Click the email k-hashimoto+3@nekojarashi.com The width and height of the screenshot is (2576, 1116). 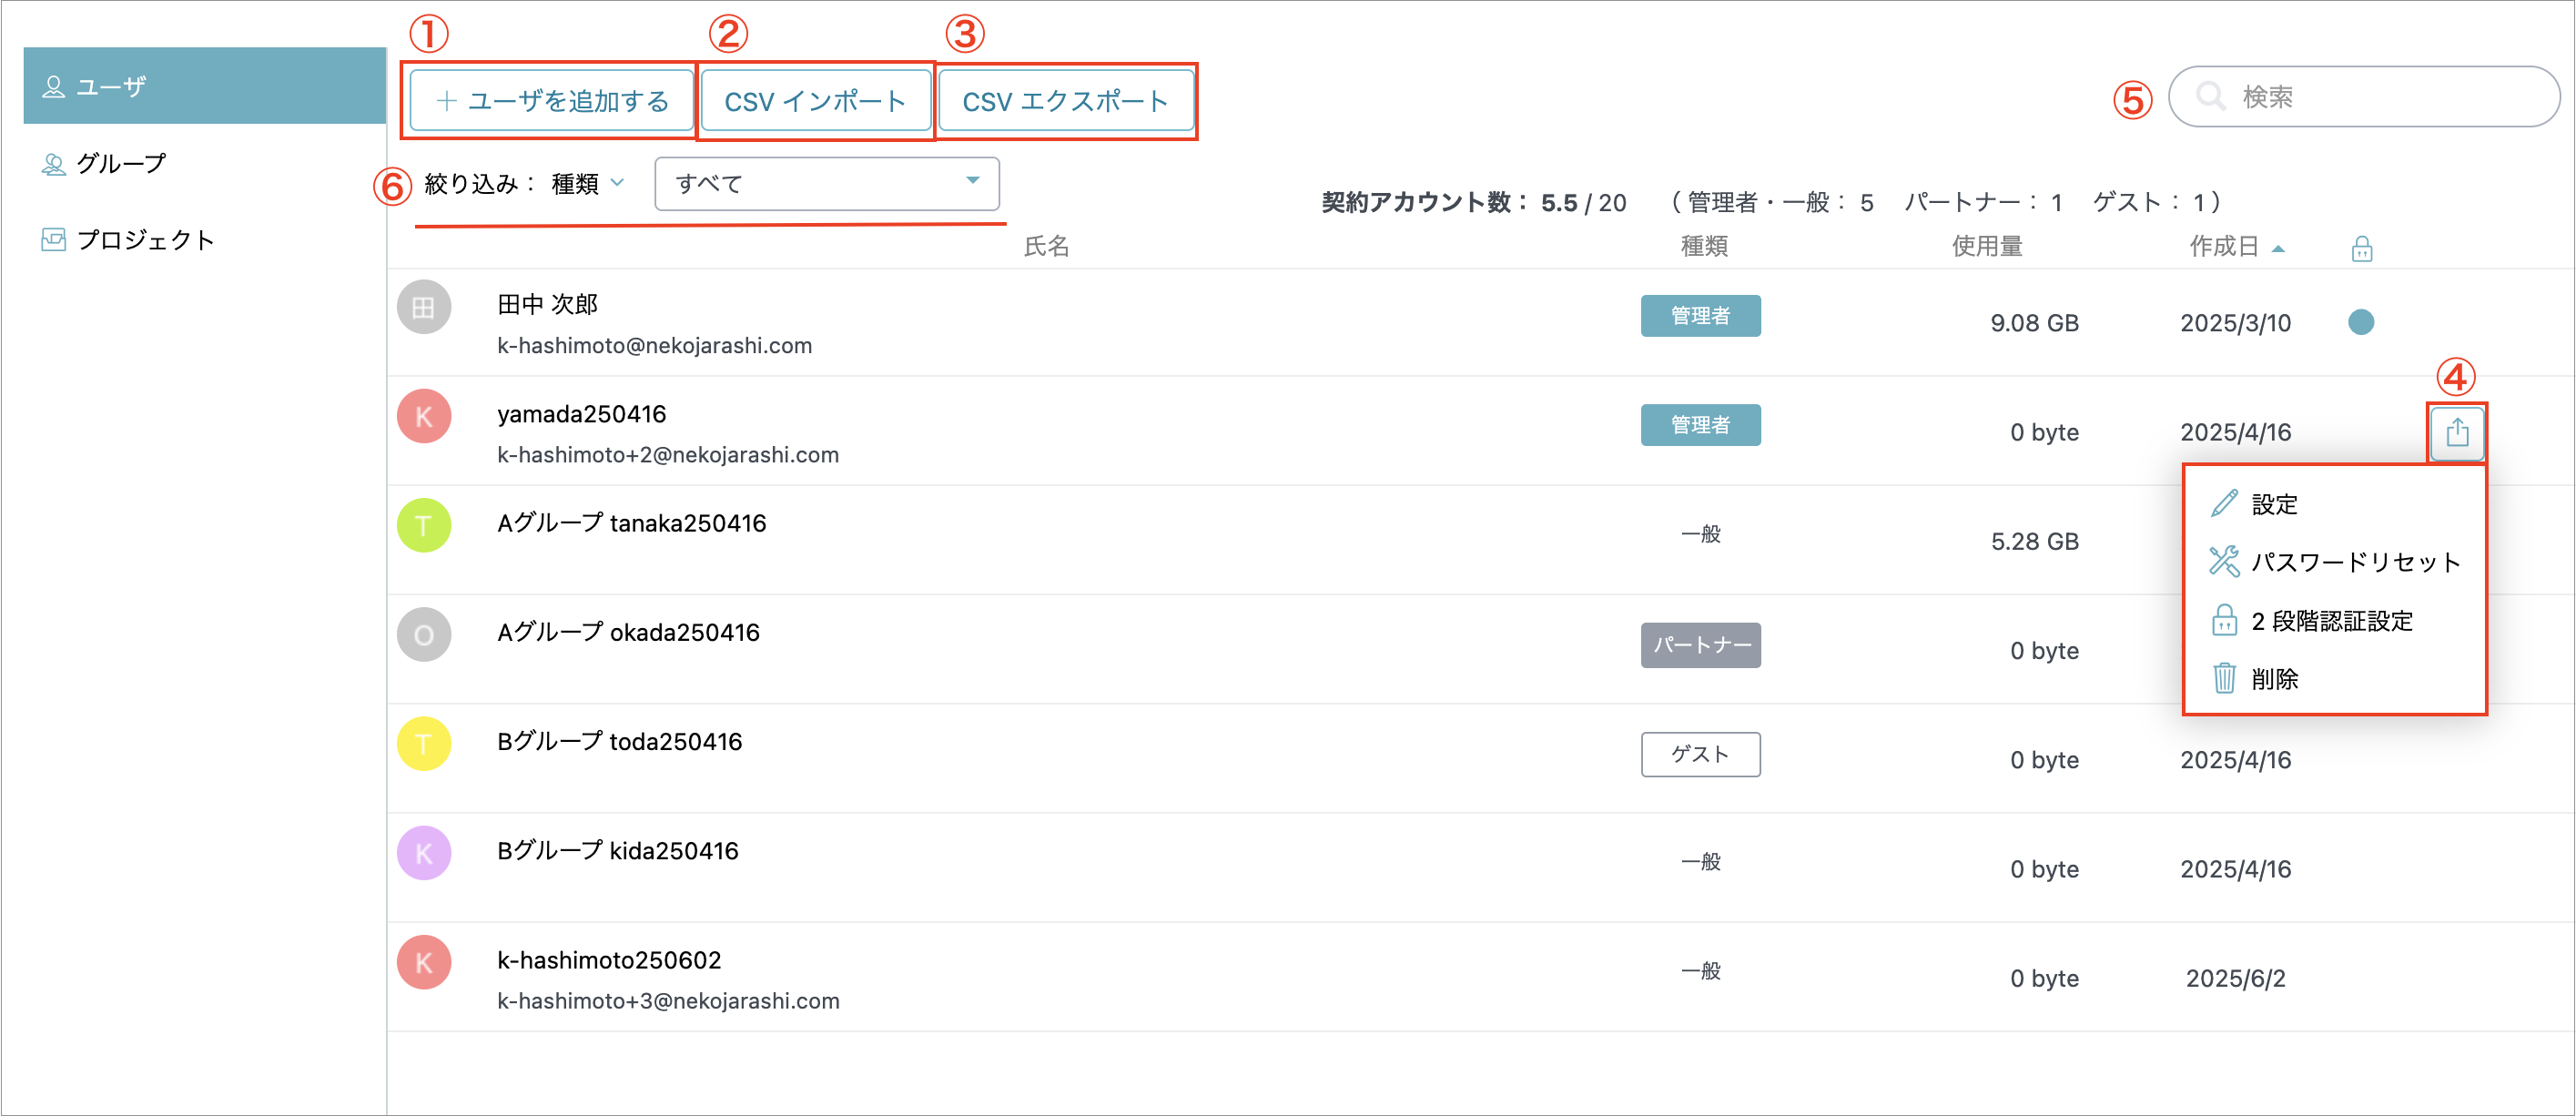tap(668, 1001)
